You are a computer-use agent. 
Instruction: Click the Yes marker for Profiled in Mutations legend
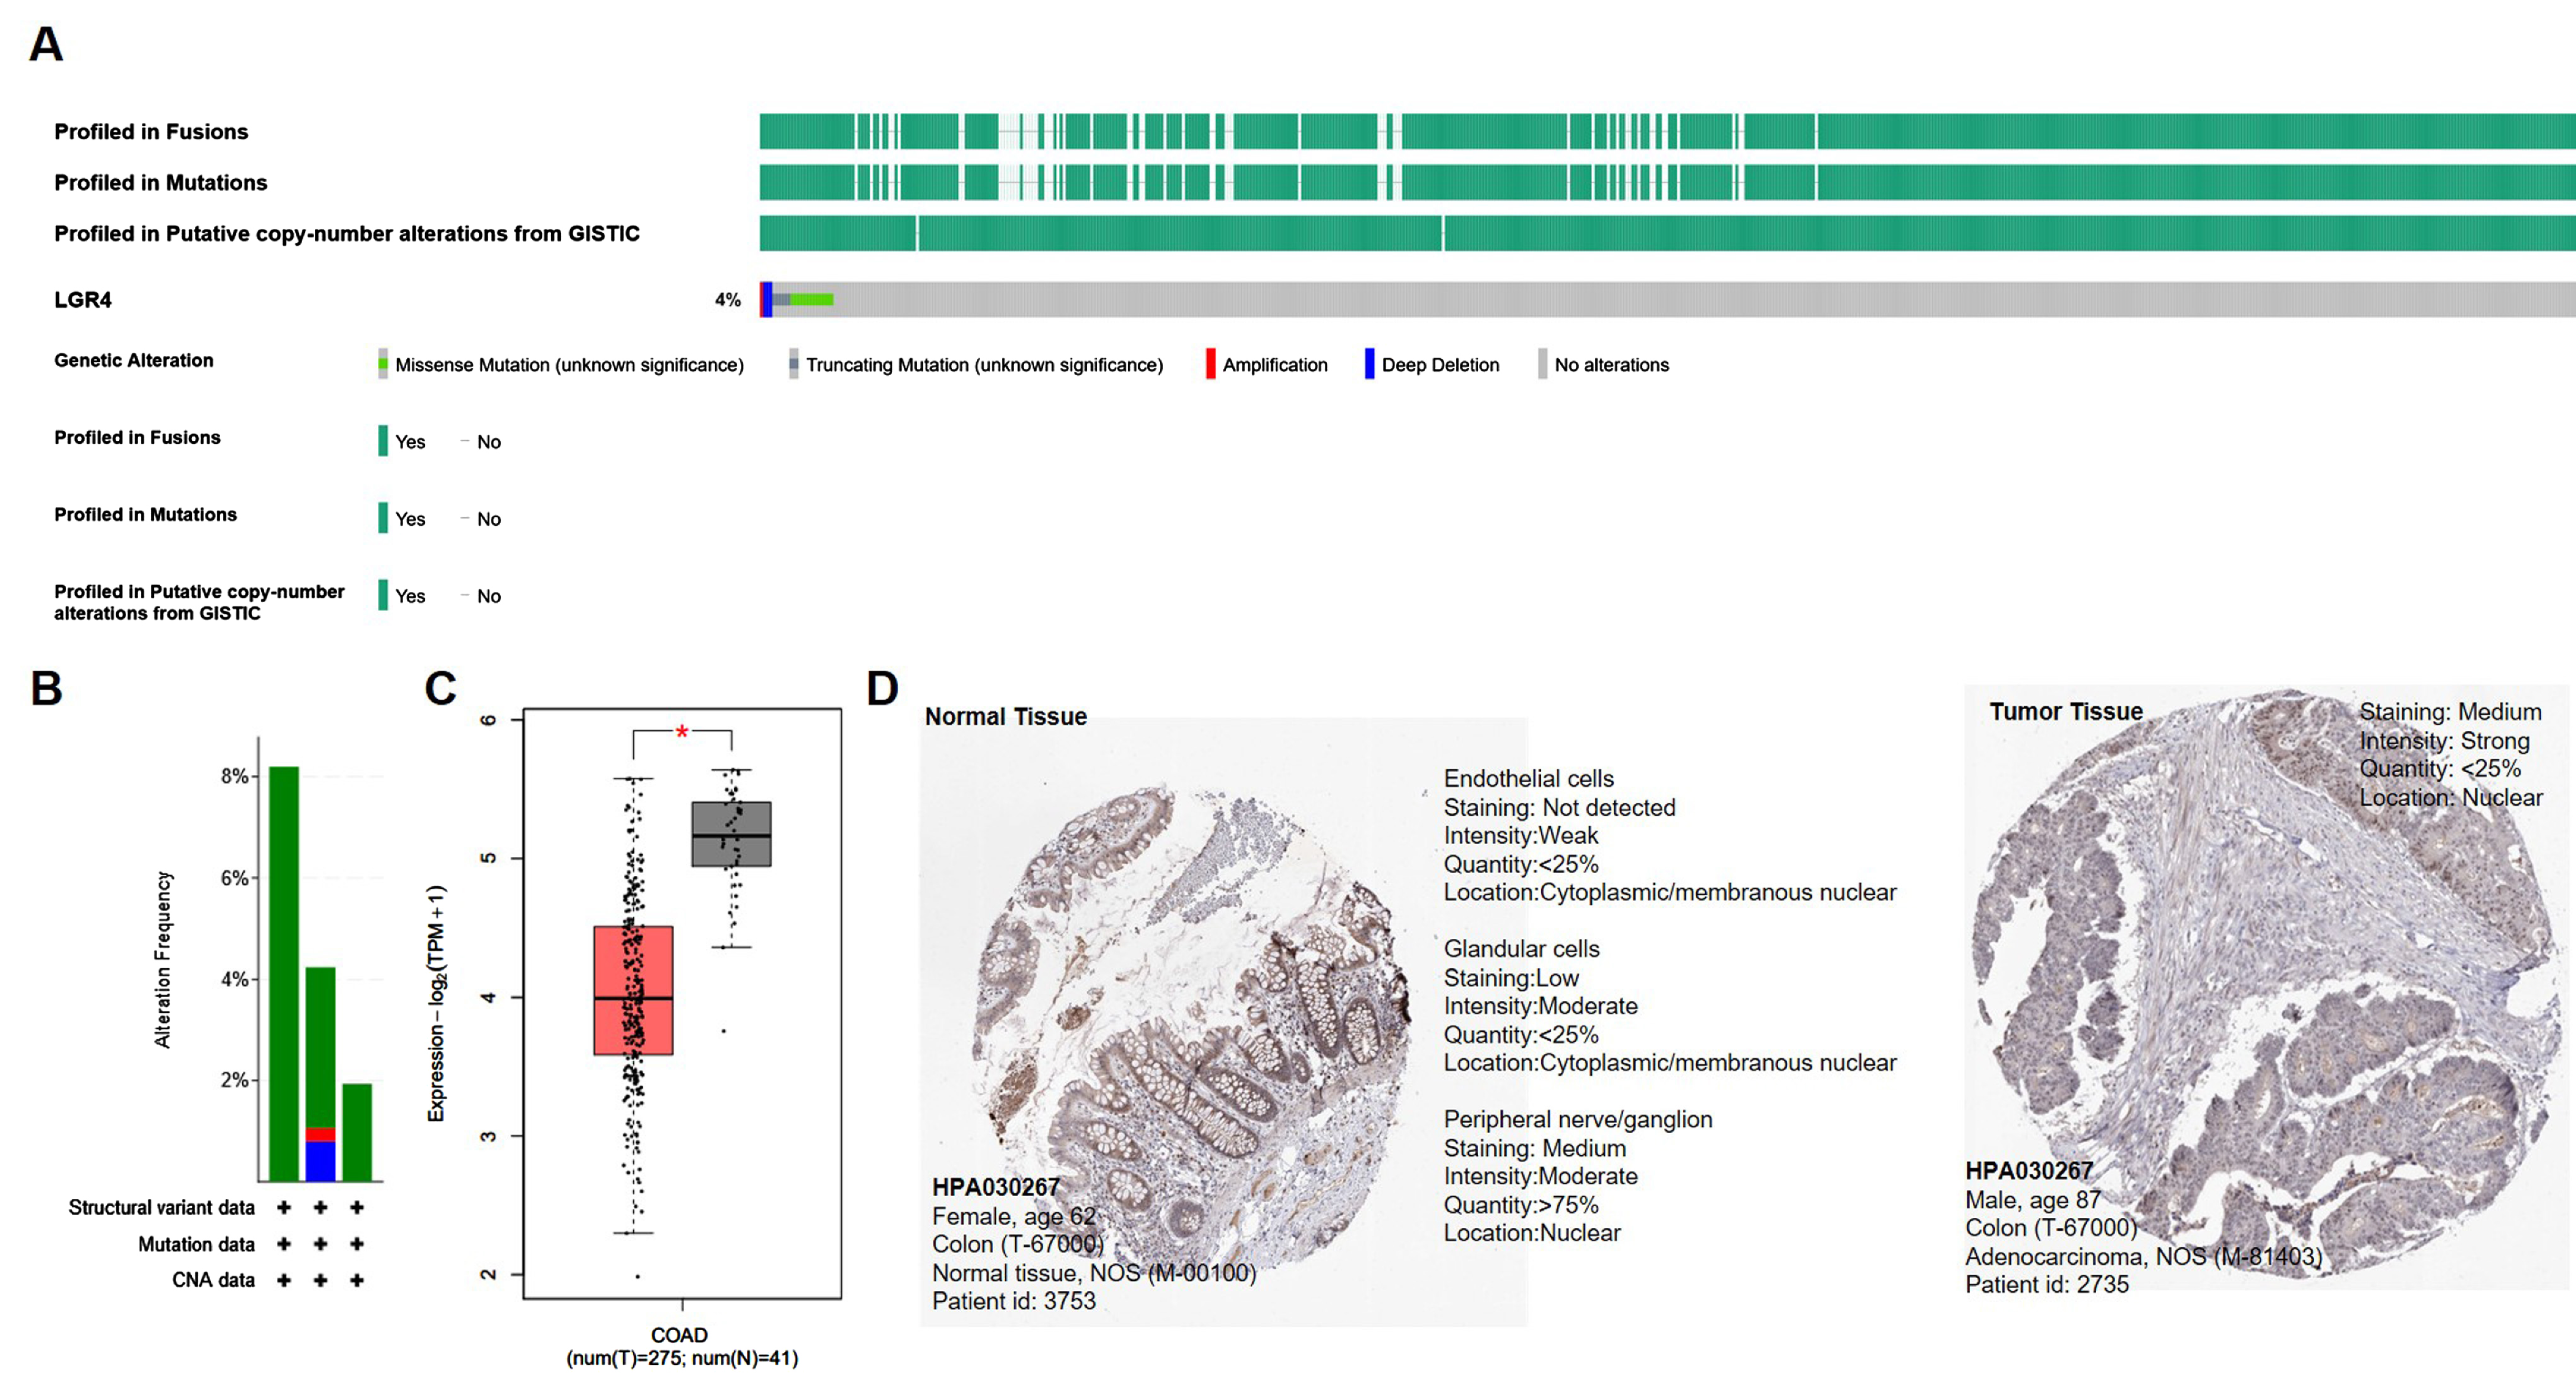pos(383,518)
